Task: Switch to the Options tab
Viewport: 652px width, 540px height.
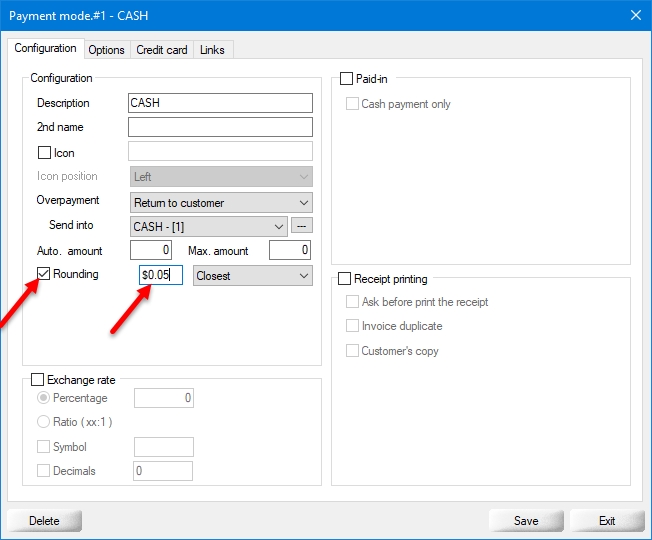Action: click(106, 50)
